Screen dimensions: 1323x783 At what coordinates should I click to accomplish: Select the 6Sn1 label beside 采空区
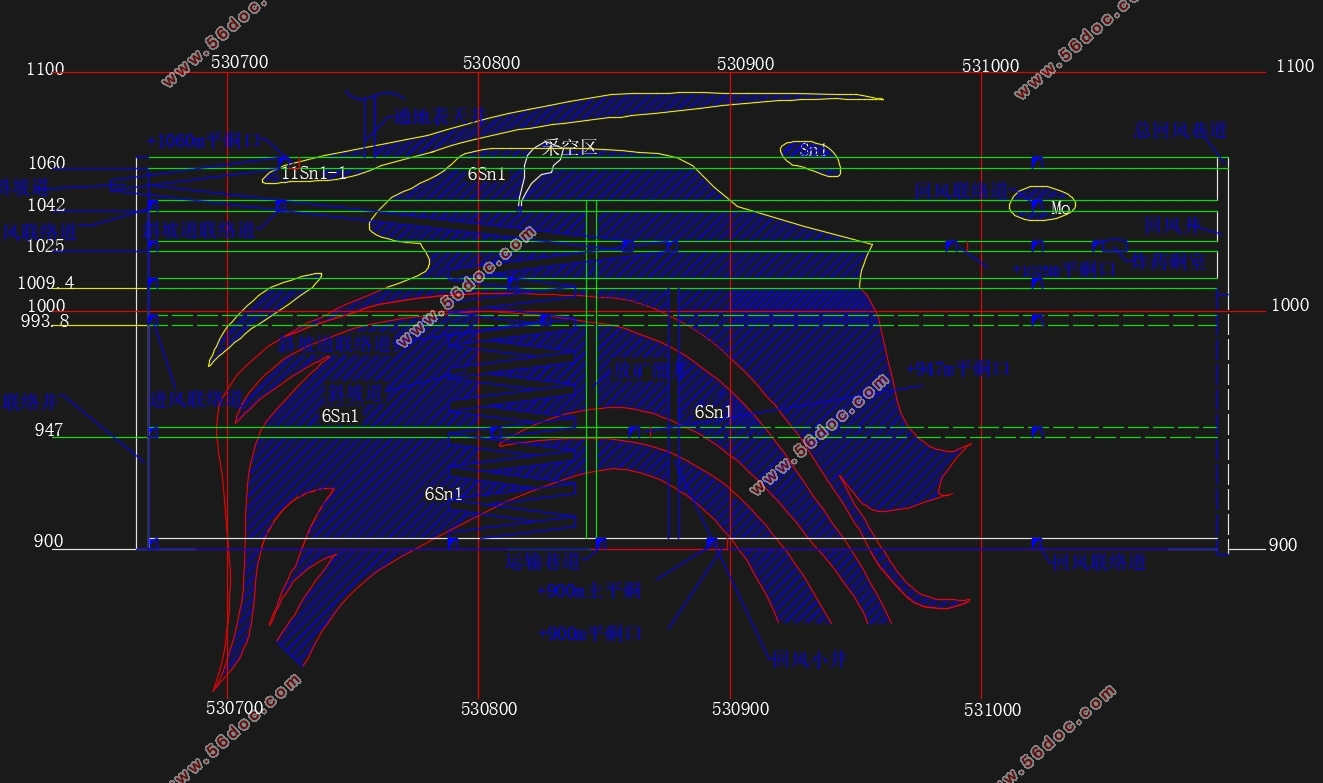(487, 174)
